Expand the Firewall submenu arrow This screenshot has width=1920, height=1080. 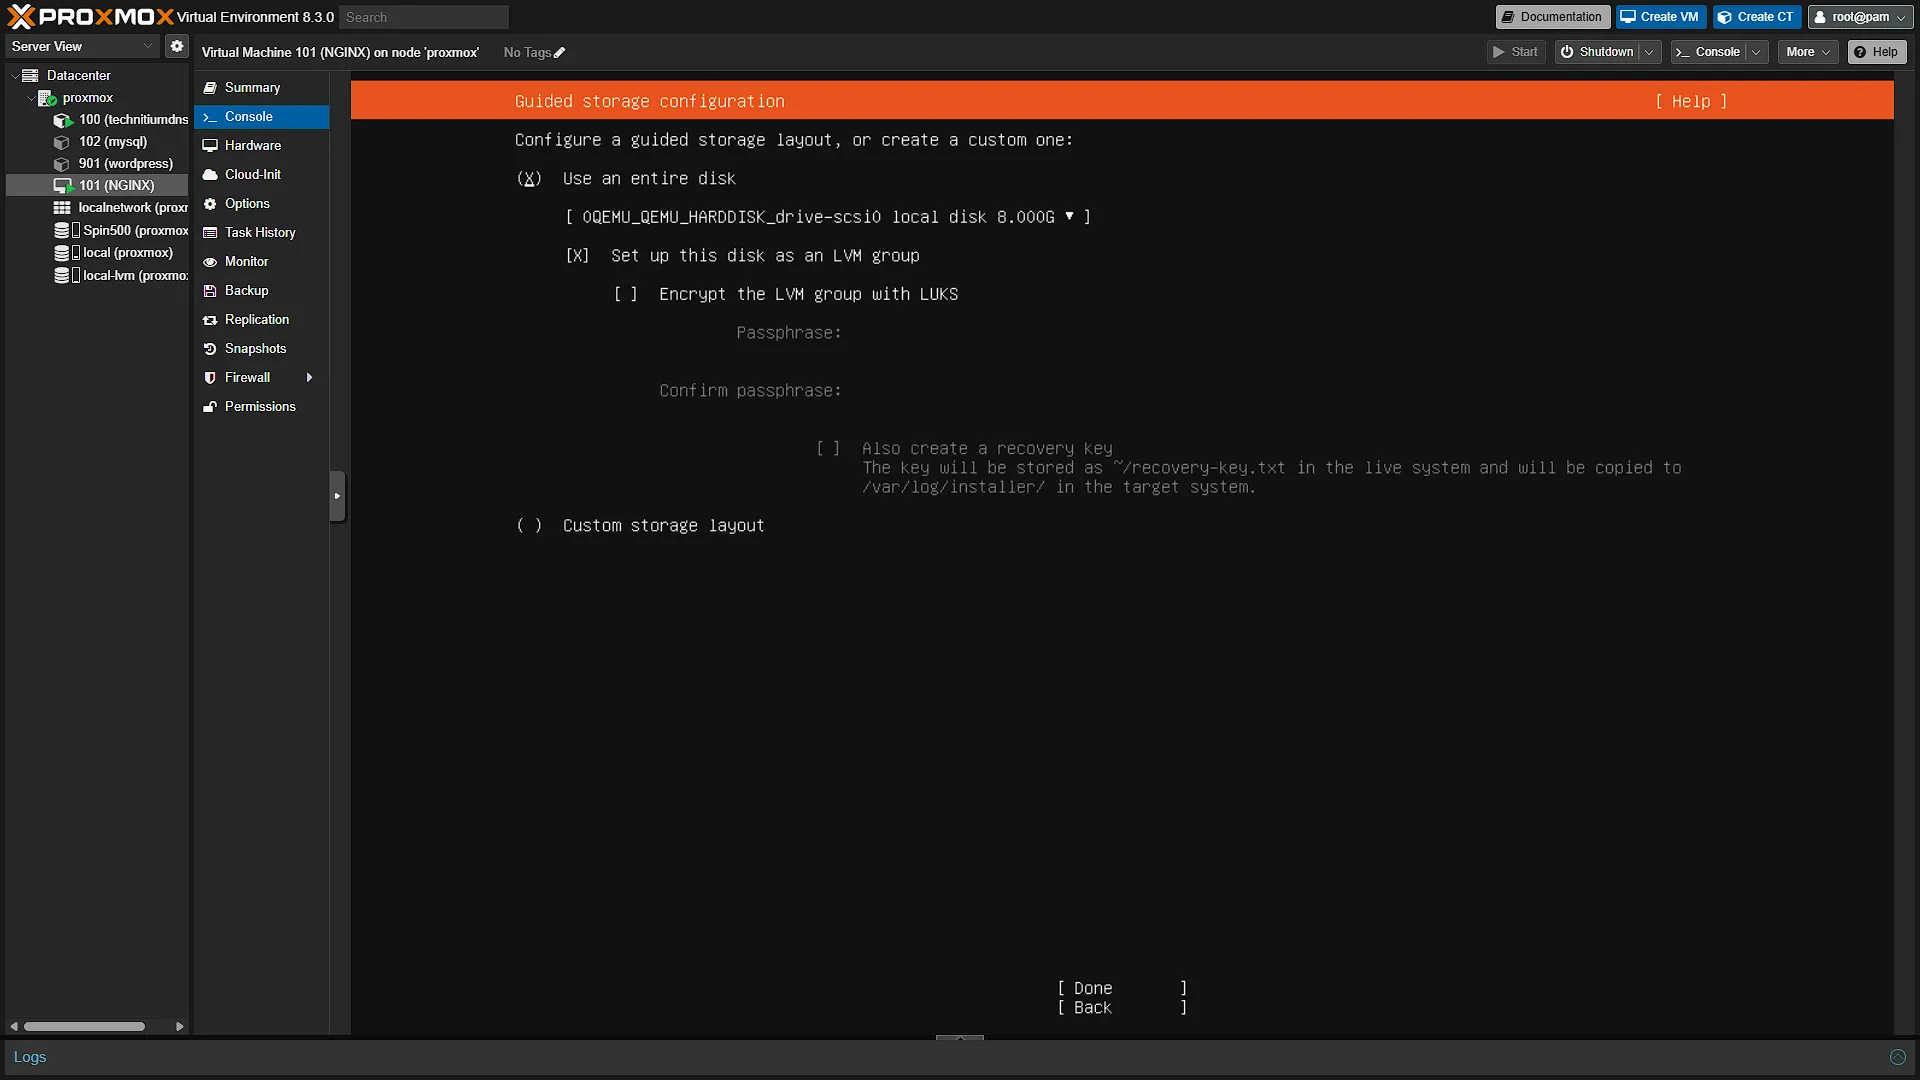(310, 378)
